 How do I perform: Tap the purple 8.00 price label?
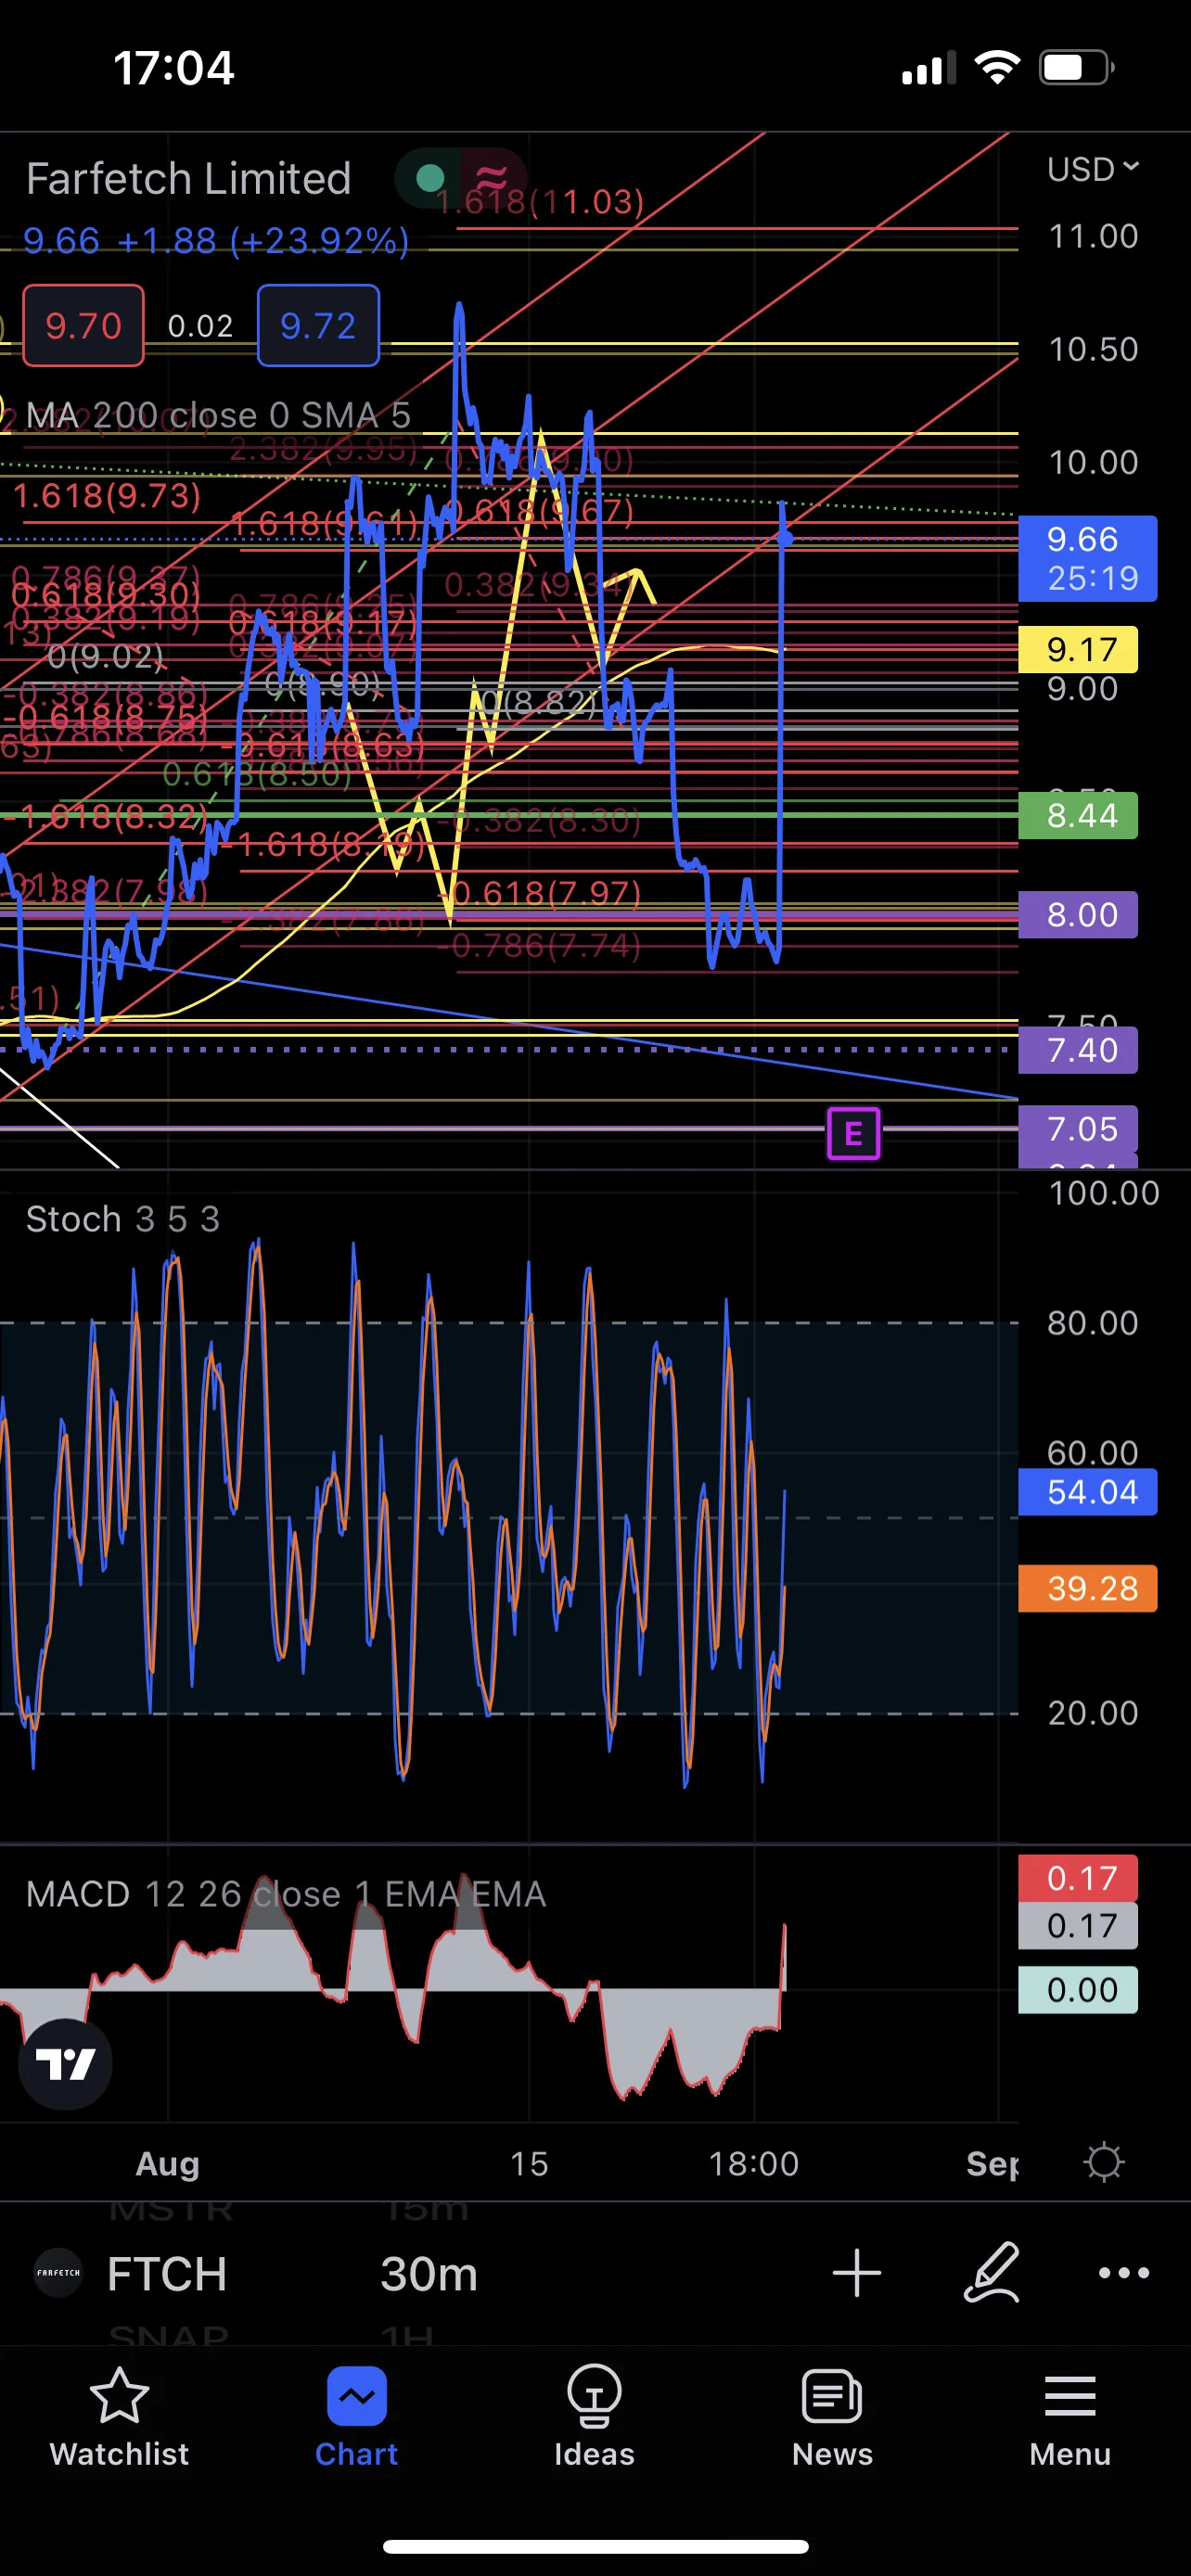click(x=1078, y=914)
